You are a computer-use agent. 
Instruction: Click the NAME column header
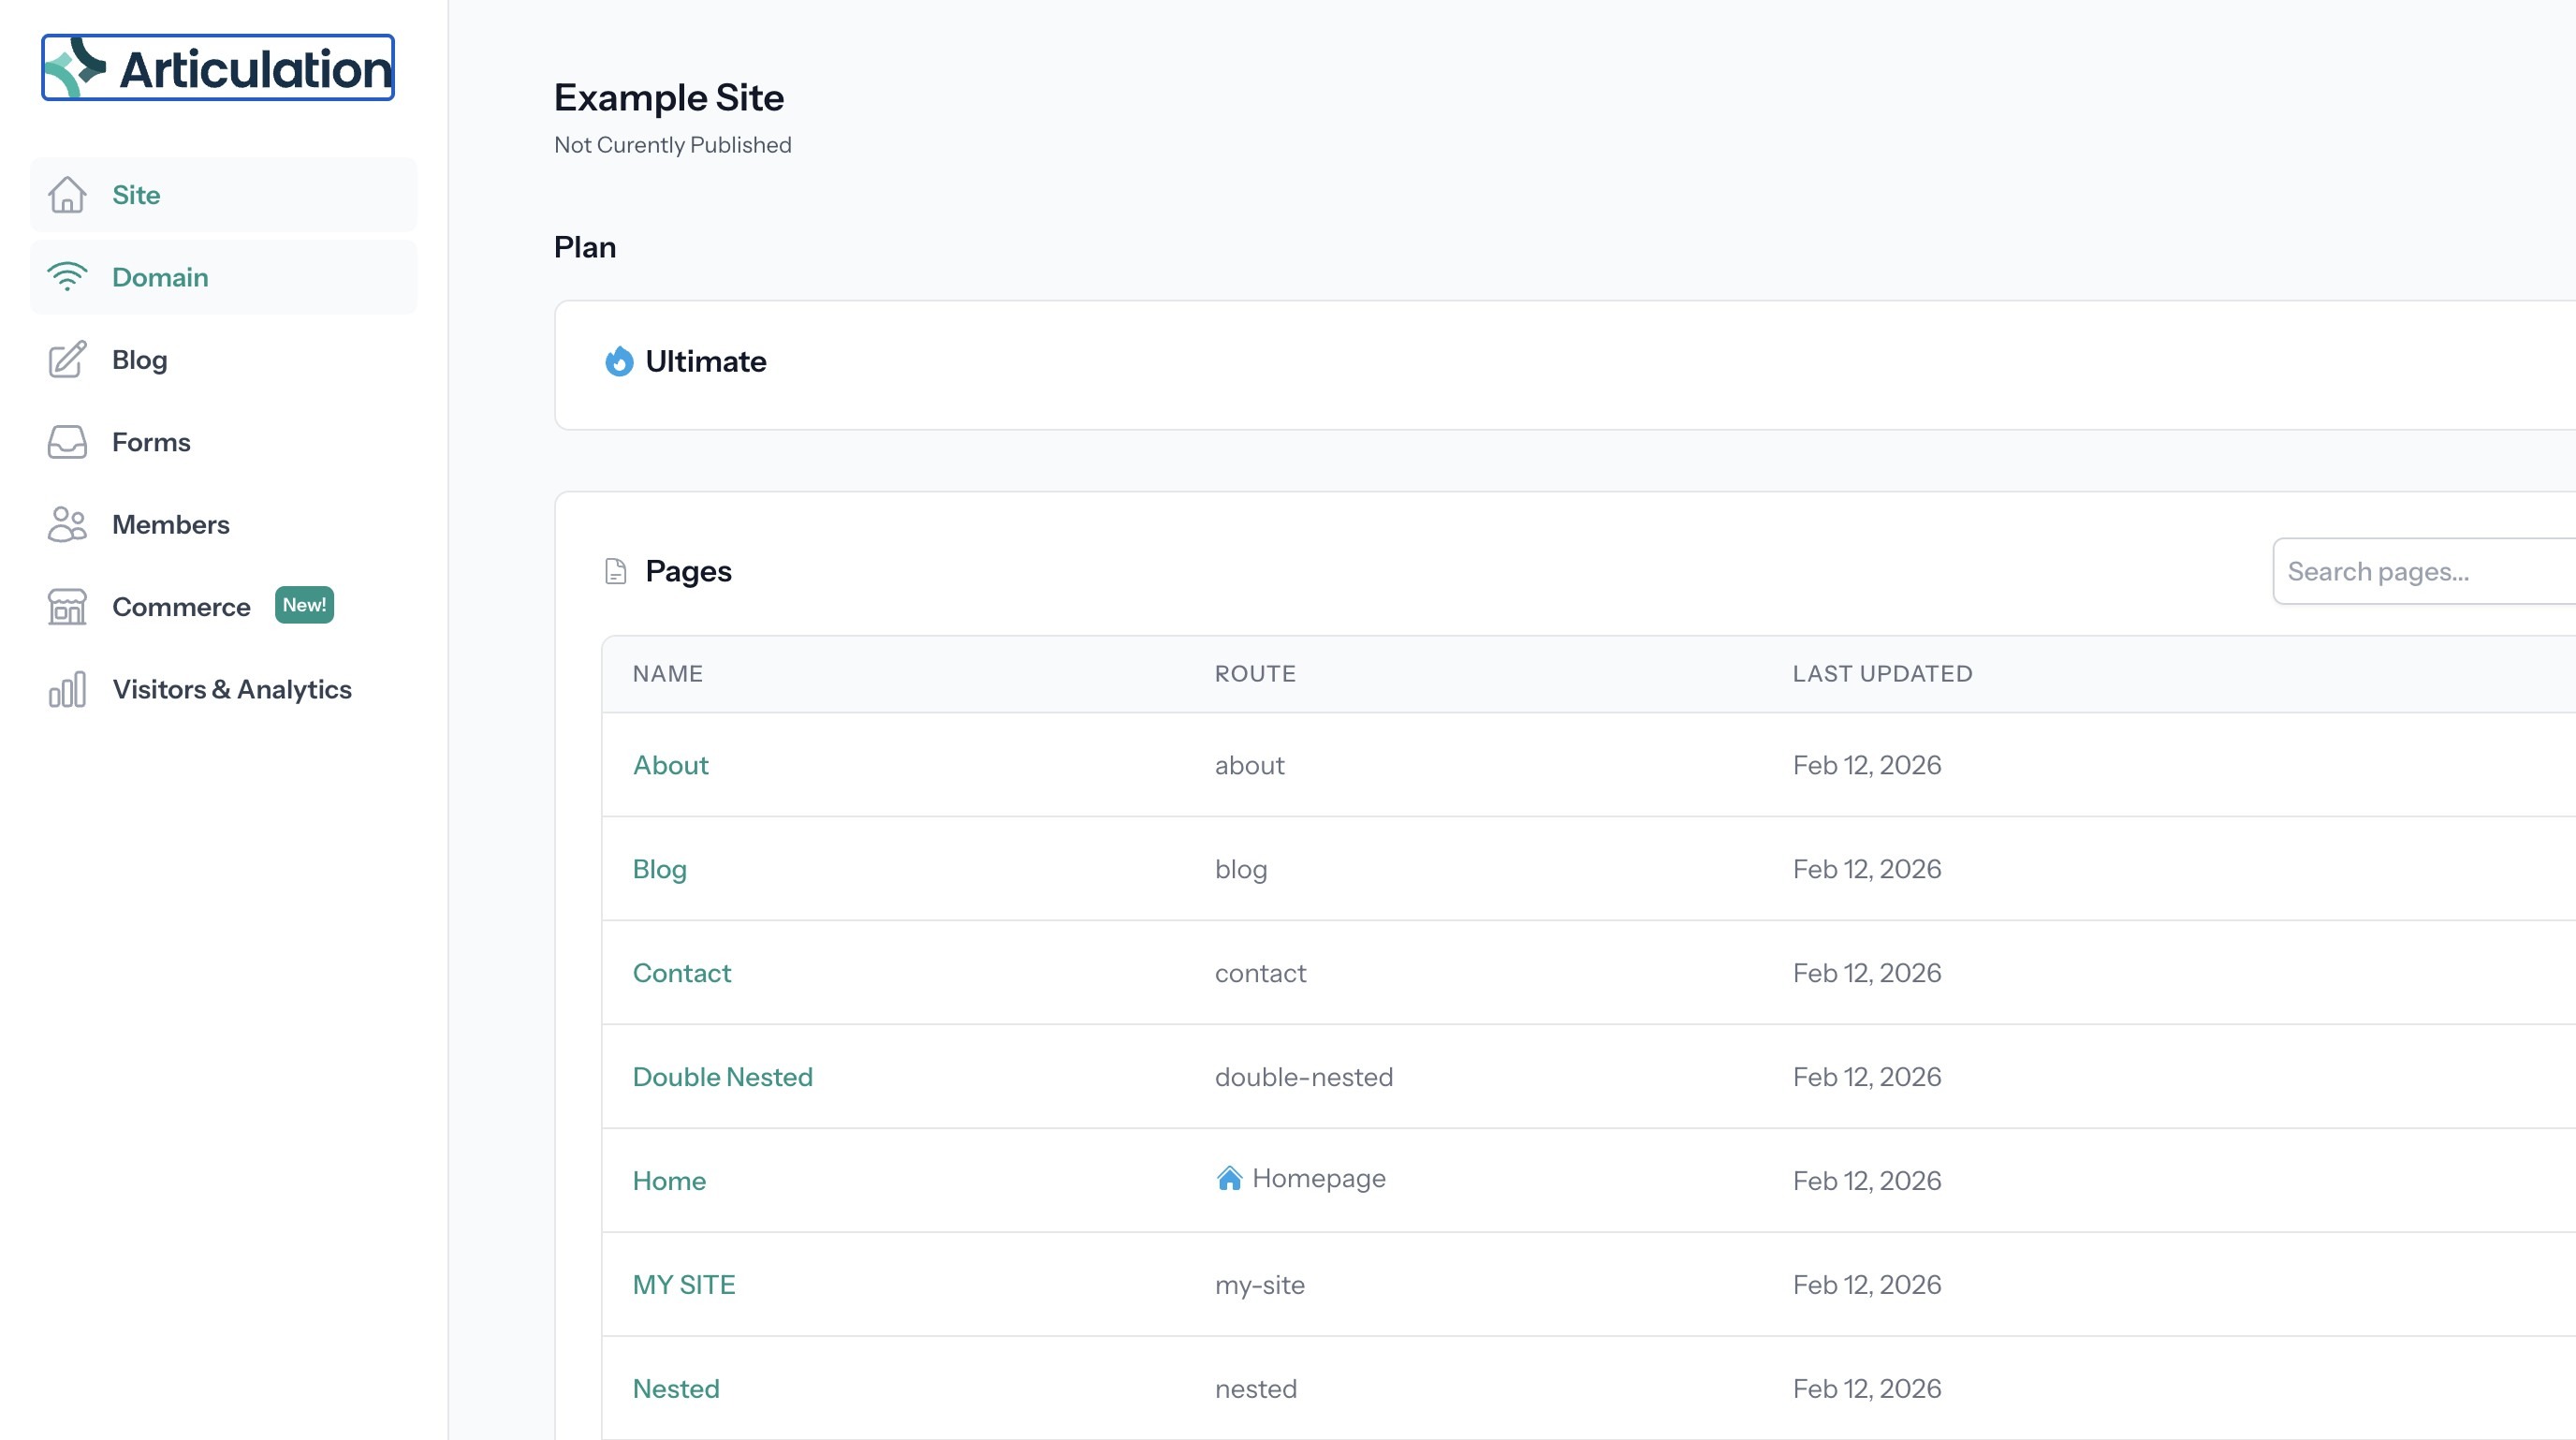tap(667, 674)
